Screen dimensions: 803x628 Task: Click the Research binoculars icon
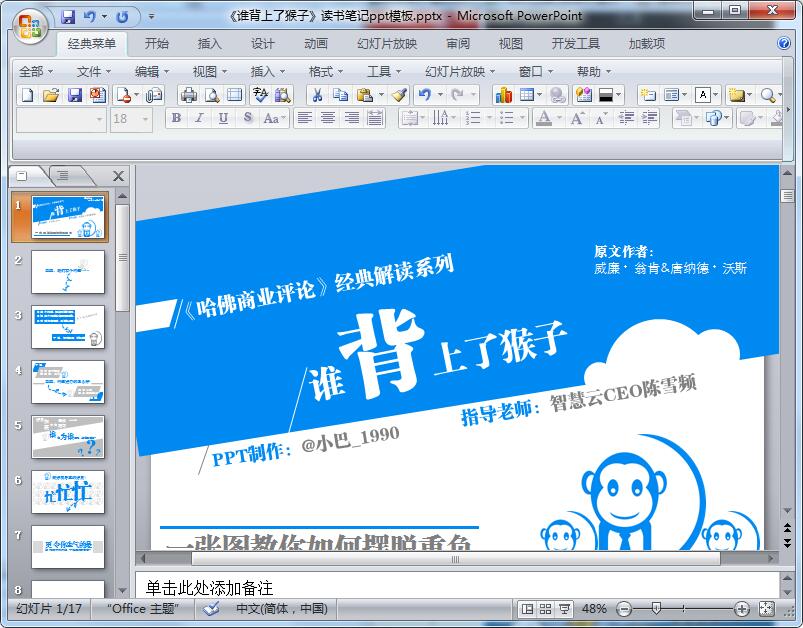coord(282,95)
